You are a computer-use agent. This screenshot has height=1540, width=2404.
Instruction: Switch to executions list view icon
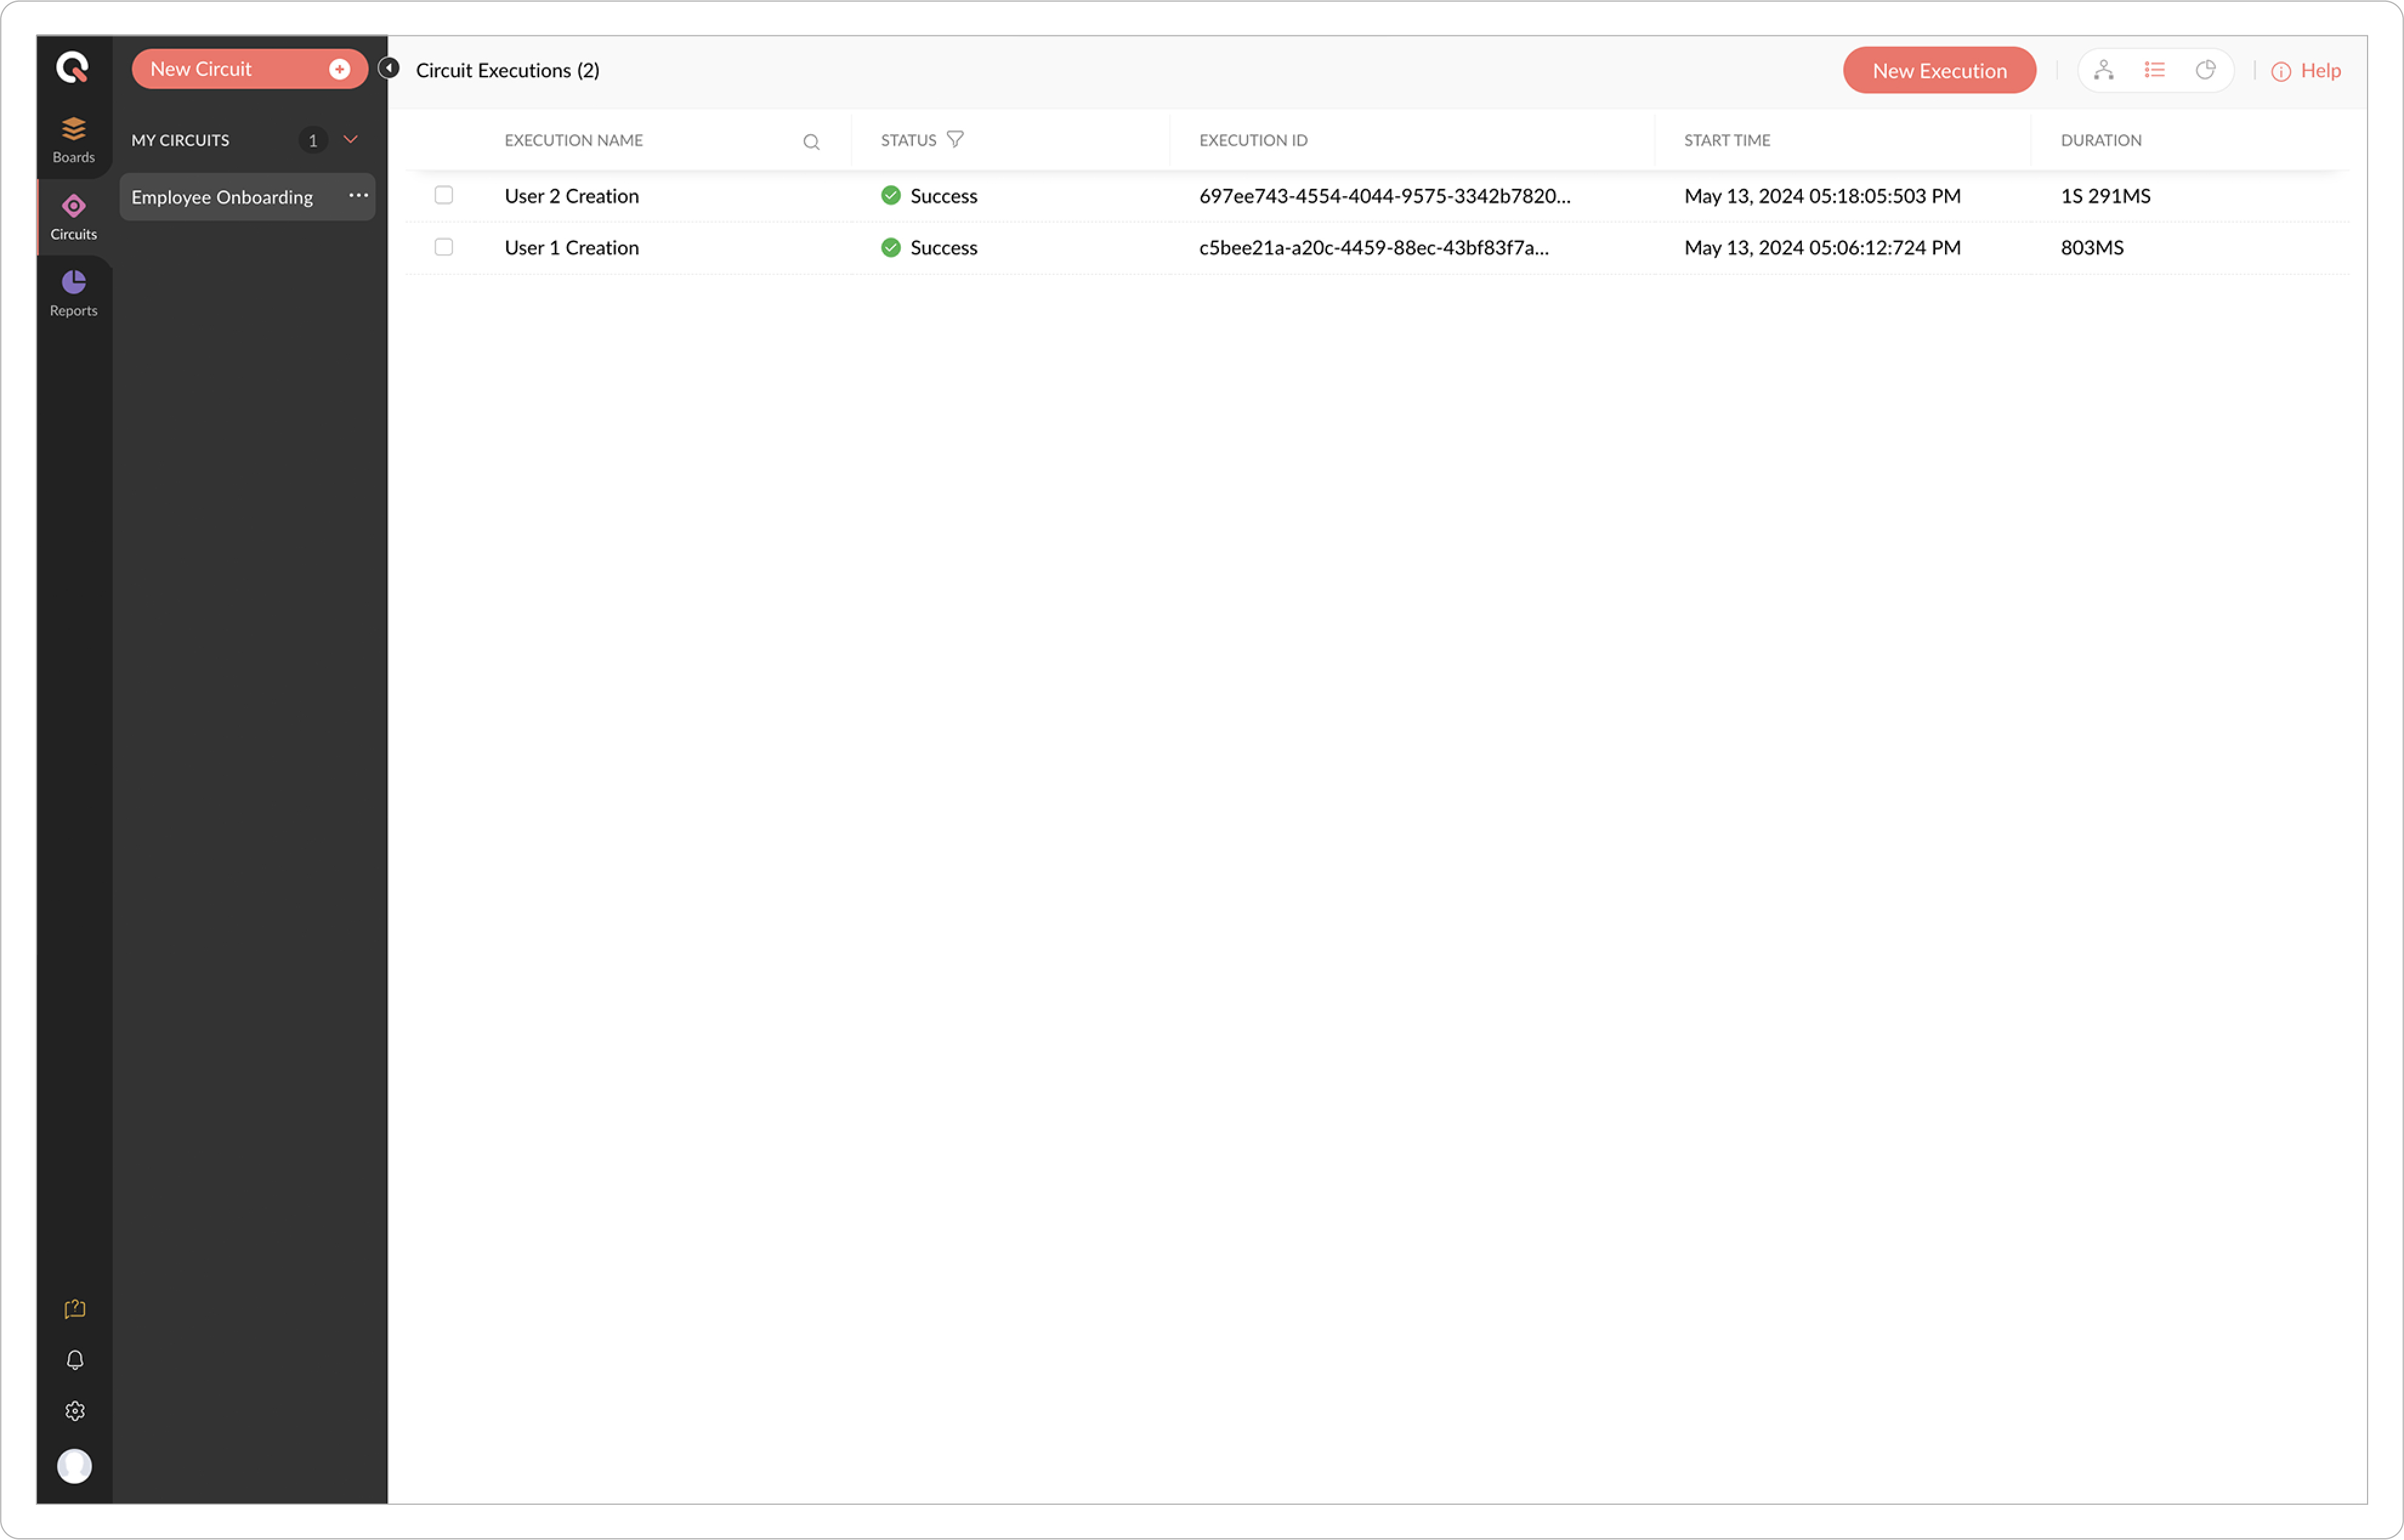tap(2155, 70)
